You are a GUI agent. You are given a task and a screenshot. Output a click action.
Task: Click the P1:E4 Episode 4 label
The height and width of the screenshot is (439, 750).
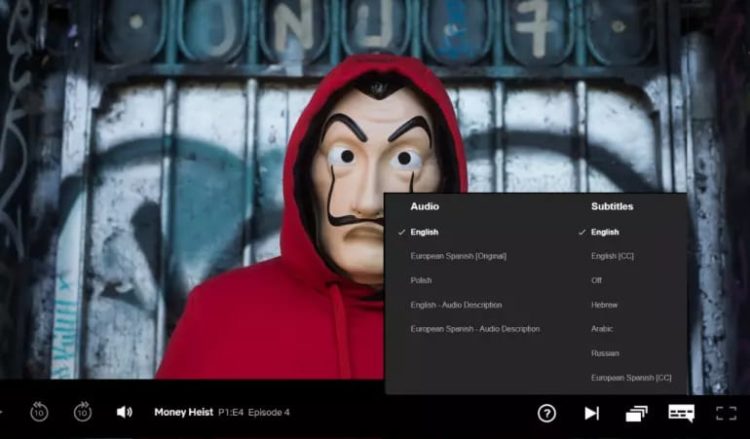pyautogui.click(x=254, y=412)
